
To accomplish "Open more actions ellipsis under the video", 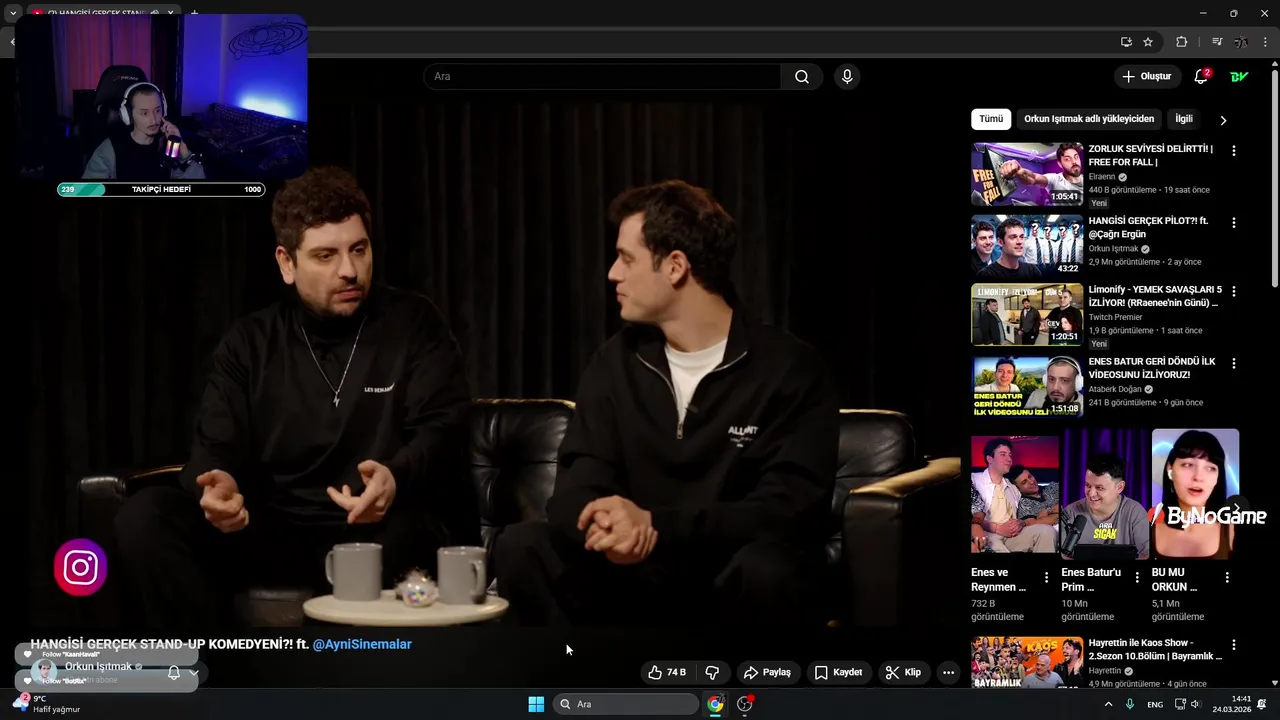I will [948, 672].
